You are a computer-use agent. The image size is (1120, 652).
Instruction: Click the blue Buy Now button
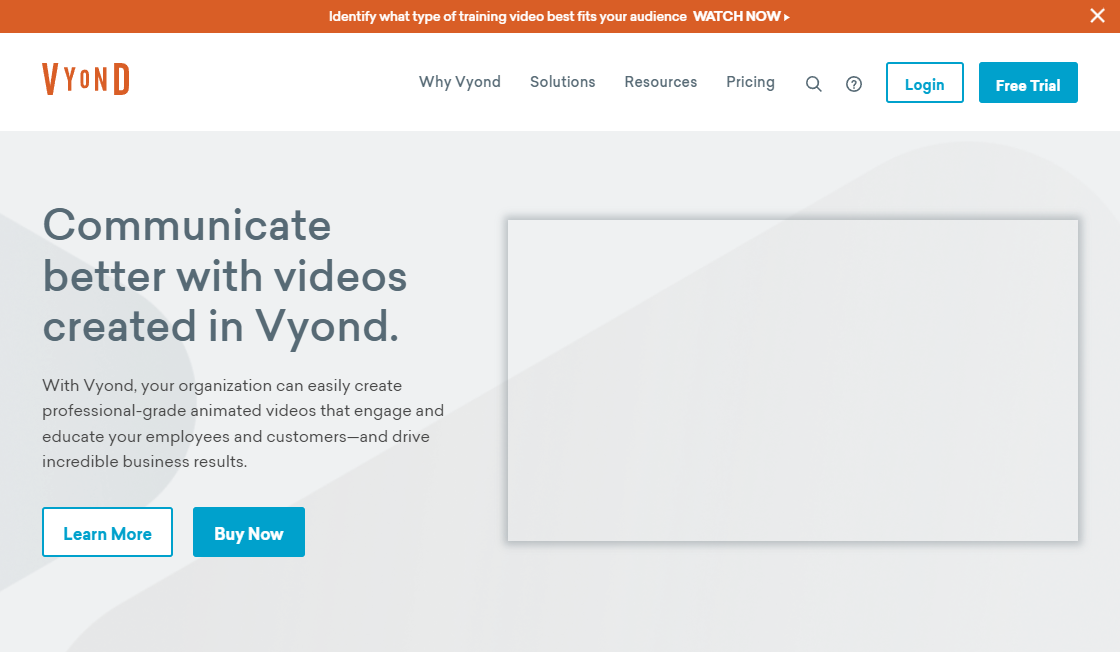tap(248, 532)
